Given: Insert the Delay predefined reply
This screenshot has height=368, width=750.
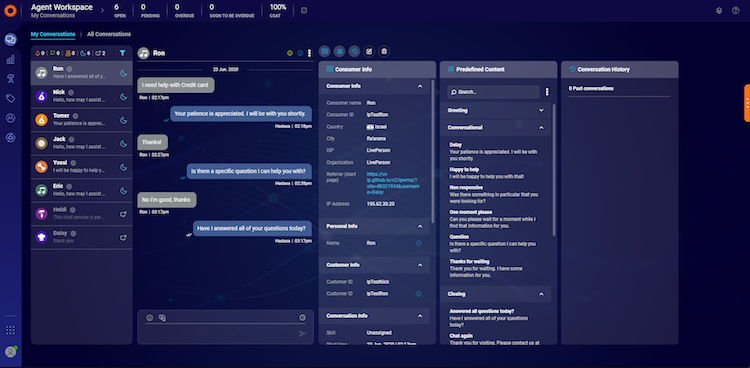Looking at the screenshot, I should 494,151.
